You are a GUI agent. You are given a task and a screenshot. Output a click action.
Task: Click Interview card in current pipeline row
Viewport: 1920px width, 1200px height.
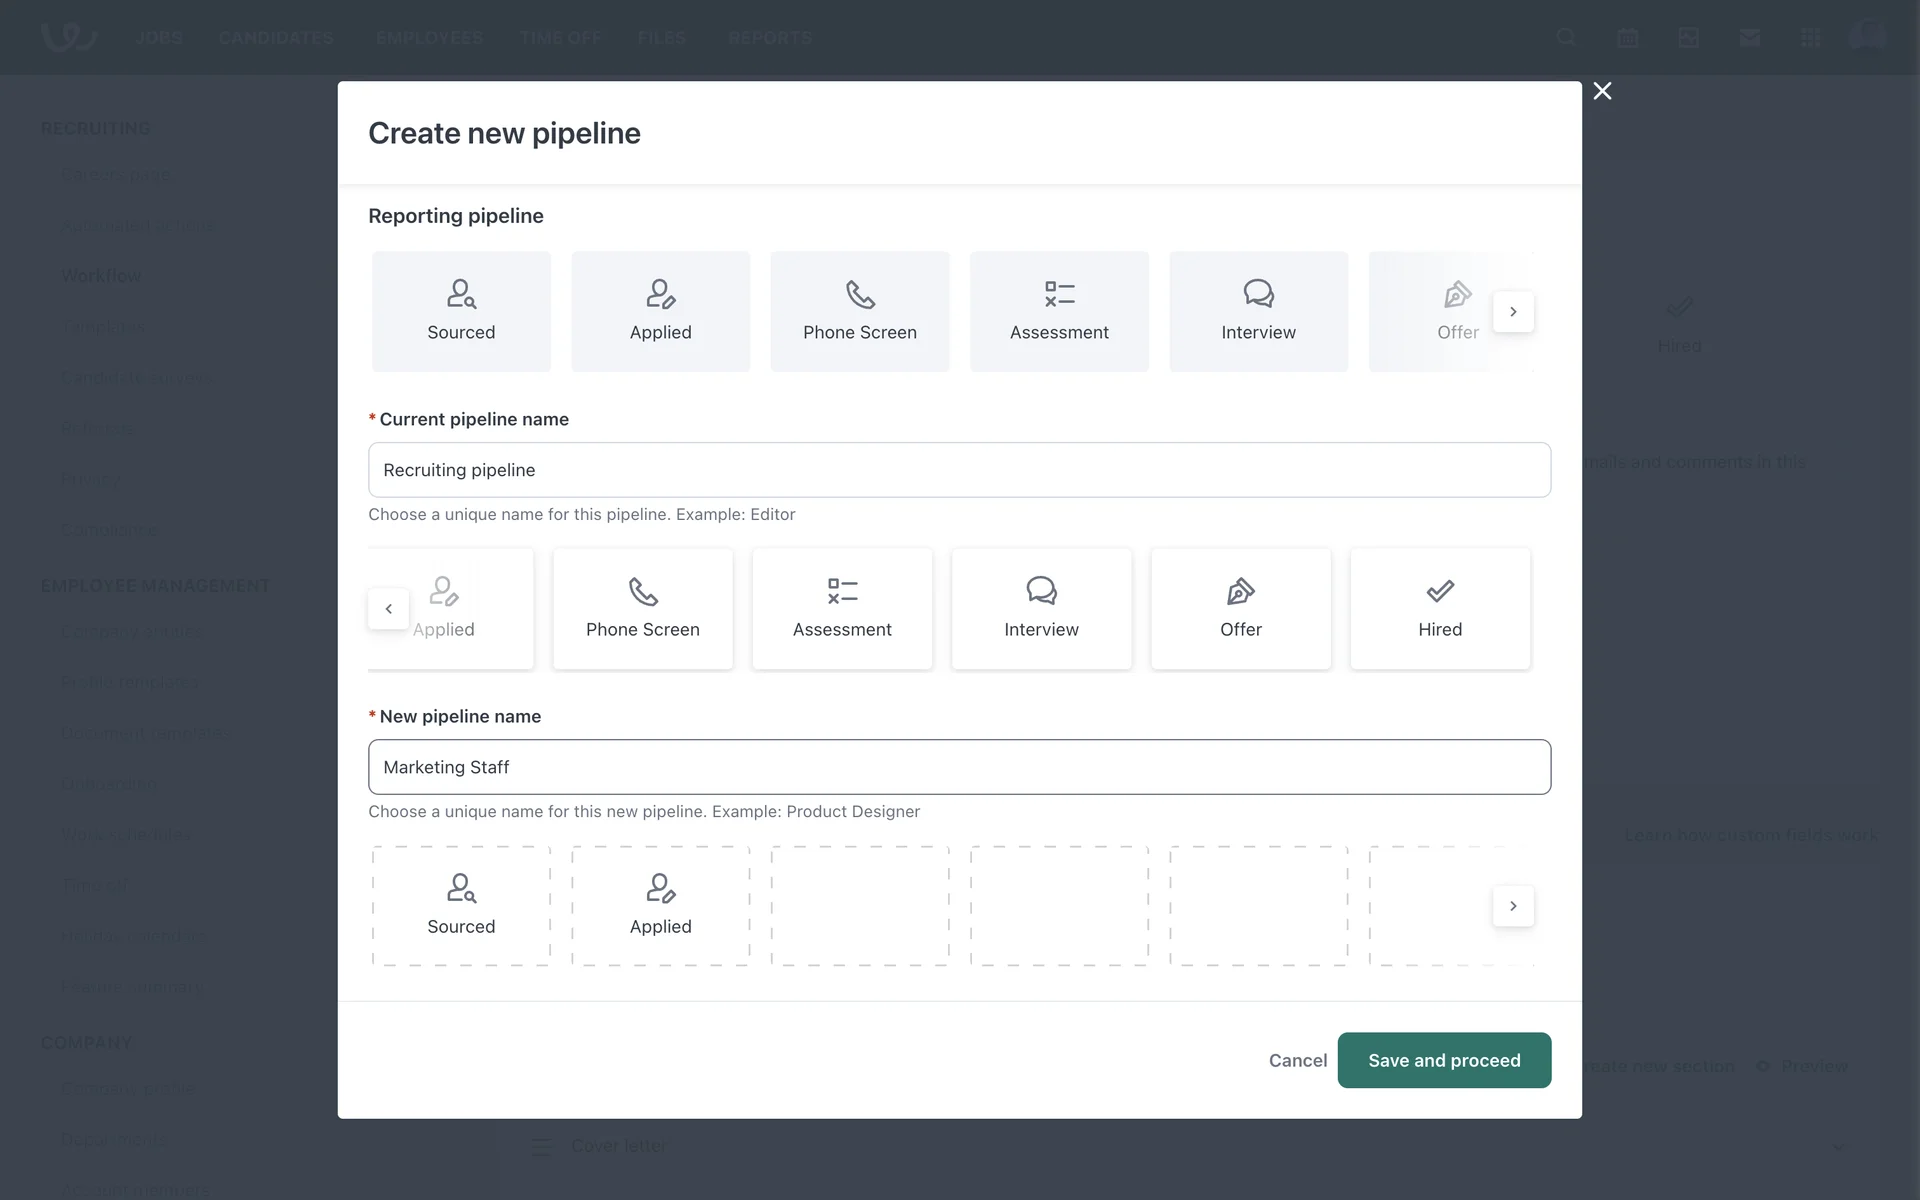tap(1041, 608)
